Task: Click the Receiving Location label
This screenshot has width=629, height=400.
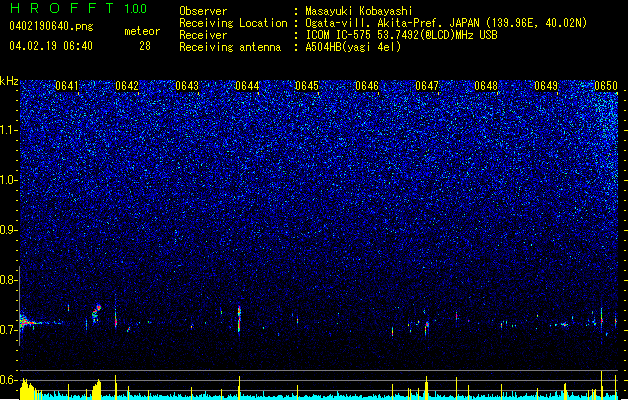Action: coord(233,23)
